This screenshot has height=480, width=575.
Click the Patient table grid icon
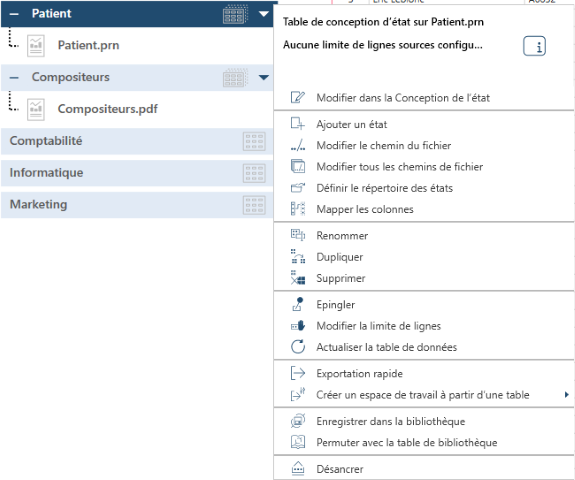235,14
